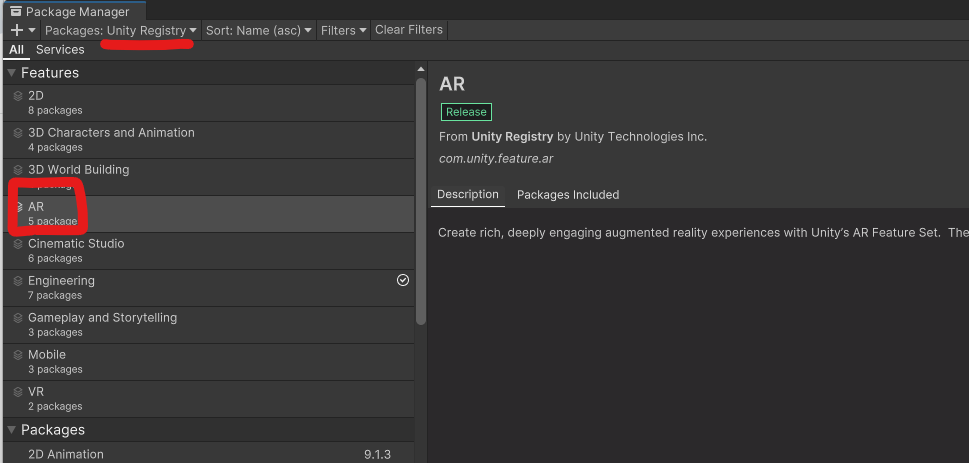Click the AR title in details pane
This screenshot has height=463, width=969.
(452, 84)
